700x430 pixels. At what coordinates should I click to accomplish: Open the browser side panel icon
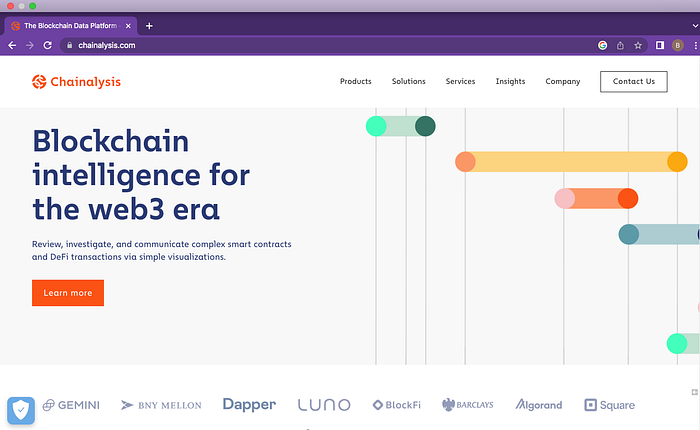660,45
